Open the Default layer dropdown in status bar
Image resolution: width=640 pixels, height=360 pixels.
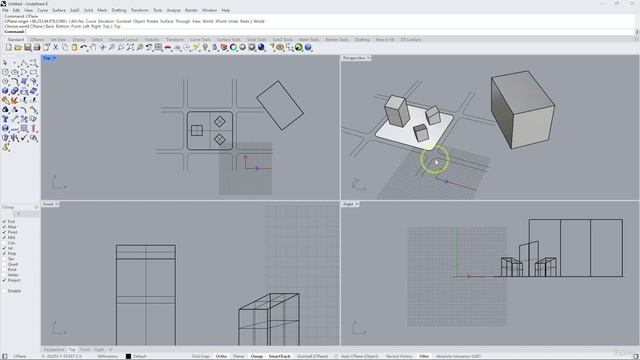(x=140, y=356)
